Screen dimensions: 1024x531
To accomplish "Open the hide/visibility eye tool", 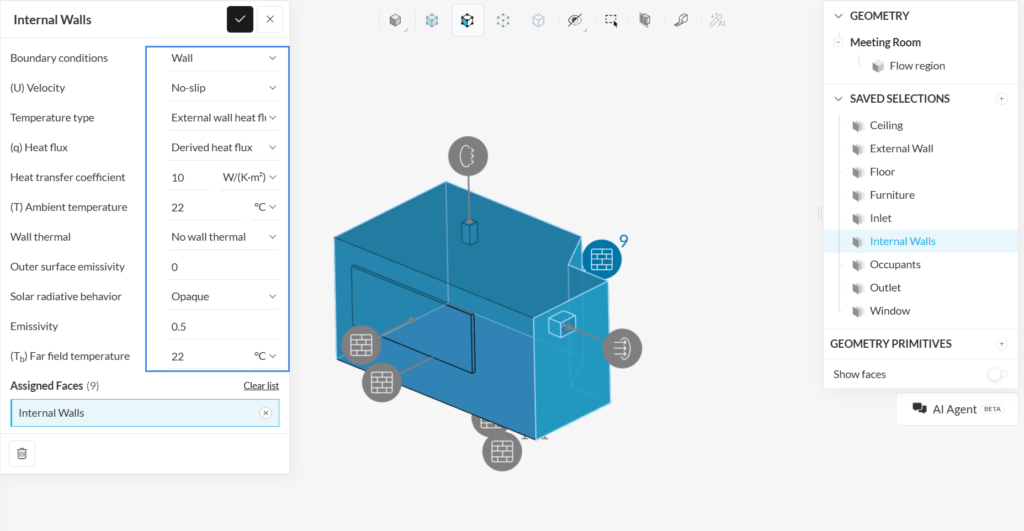I will [575, 20].
